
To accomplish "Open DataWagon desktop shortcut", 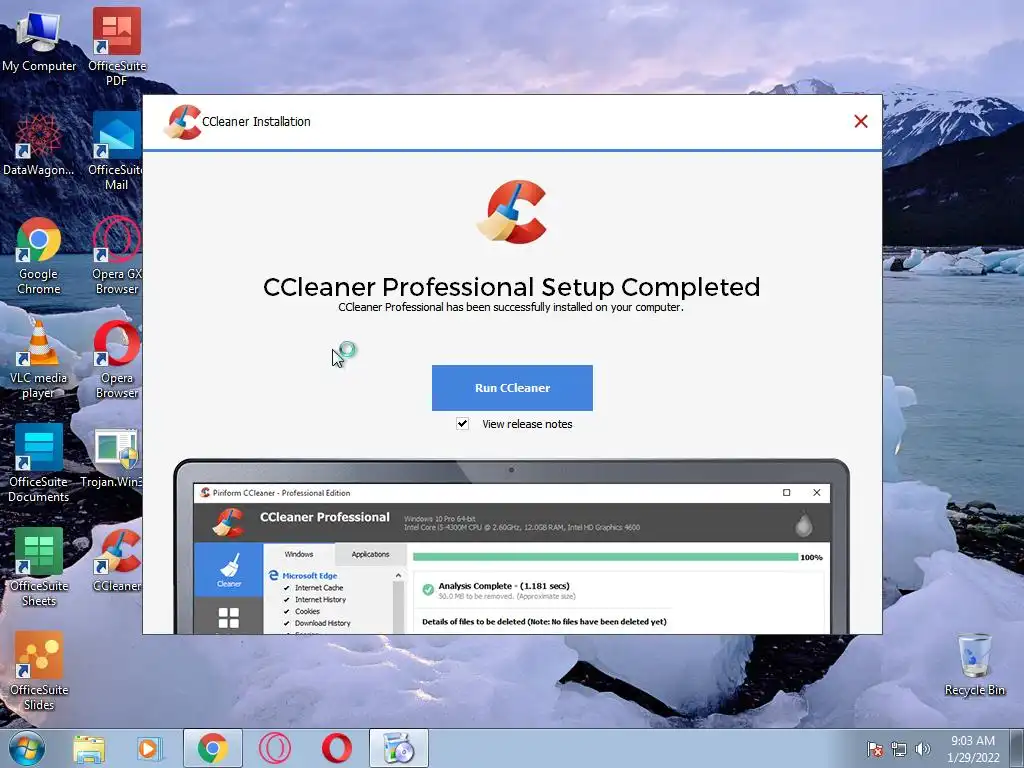I will click(x=39, y=145).
